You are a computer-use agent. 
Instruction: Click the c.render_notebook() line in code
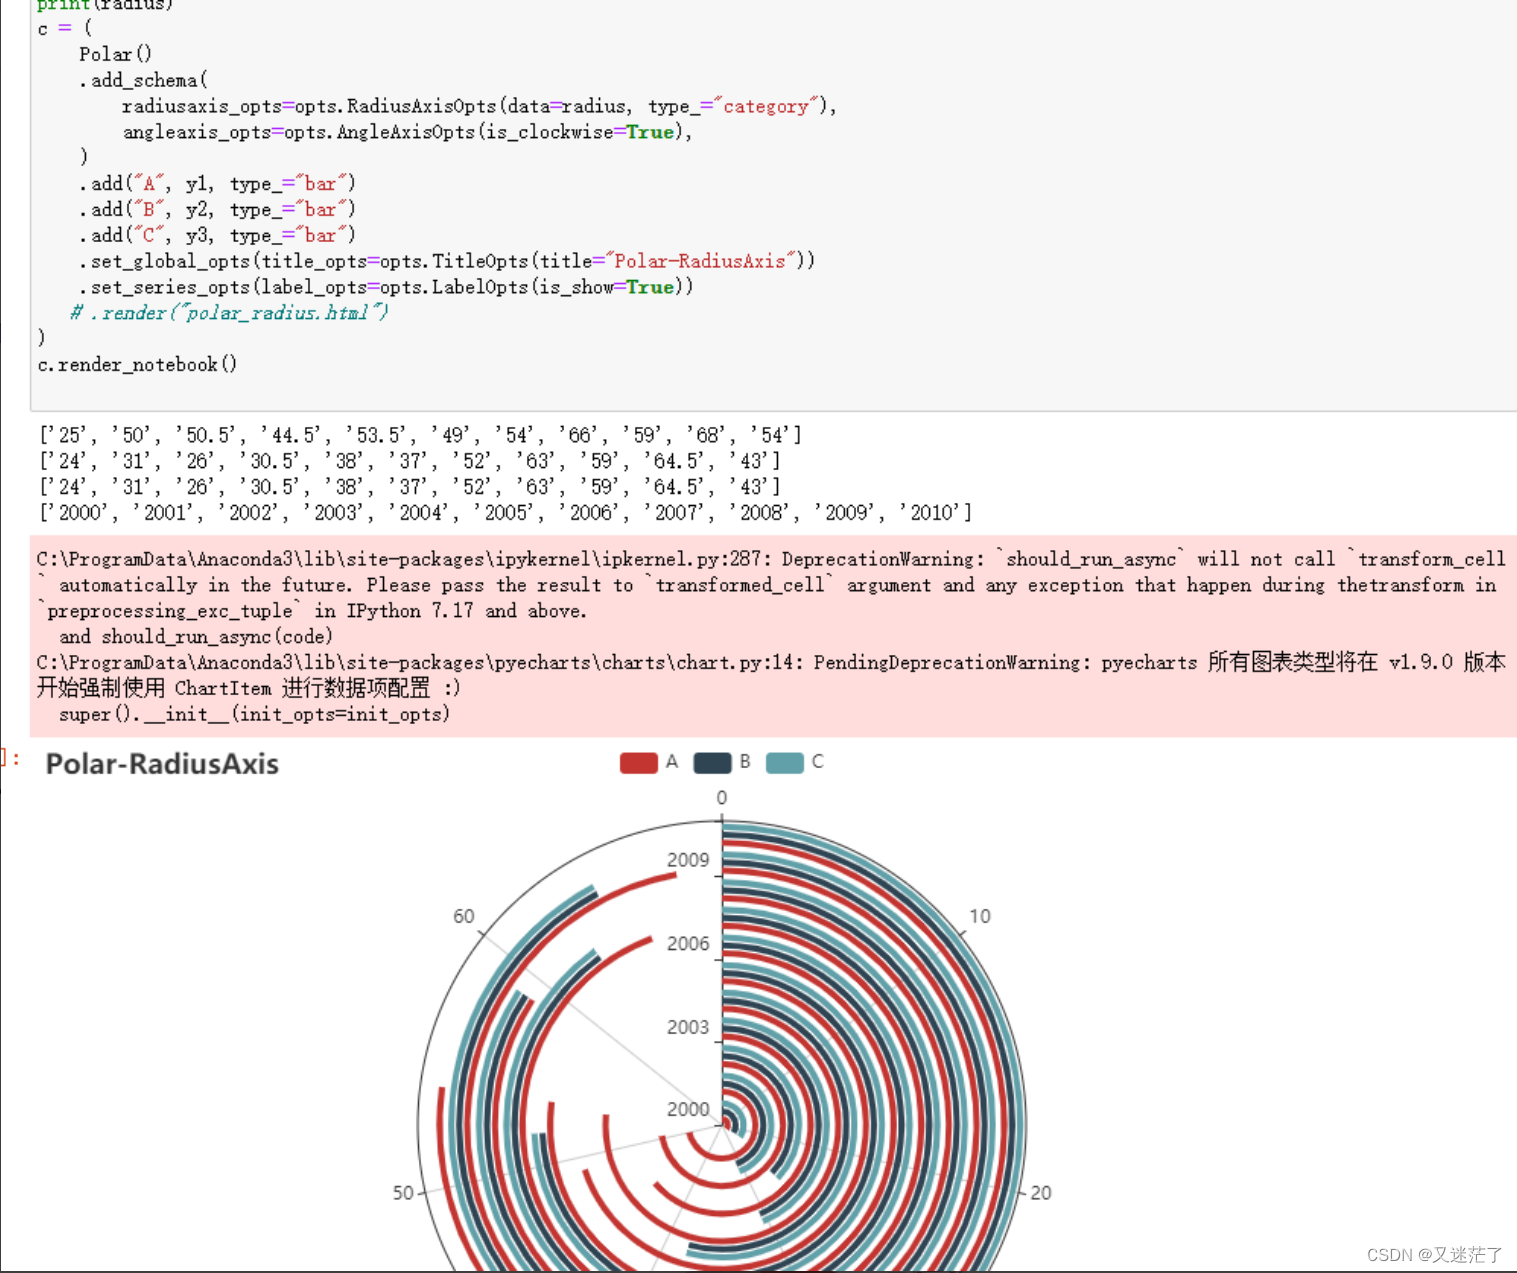(x=137, y=364)
